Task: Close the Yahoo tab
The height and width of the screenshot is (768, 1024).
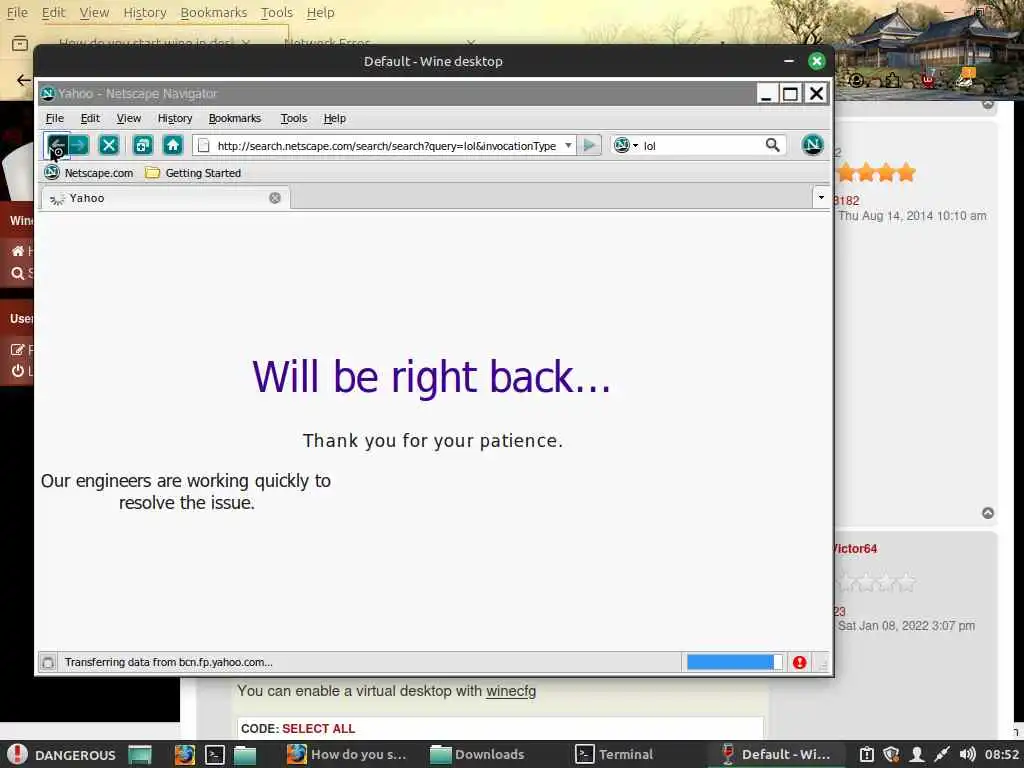Action: point(275,198)
